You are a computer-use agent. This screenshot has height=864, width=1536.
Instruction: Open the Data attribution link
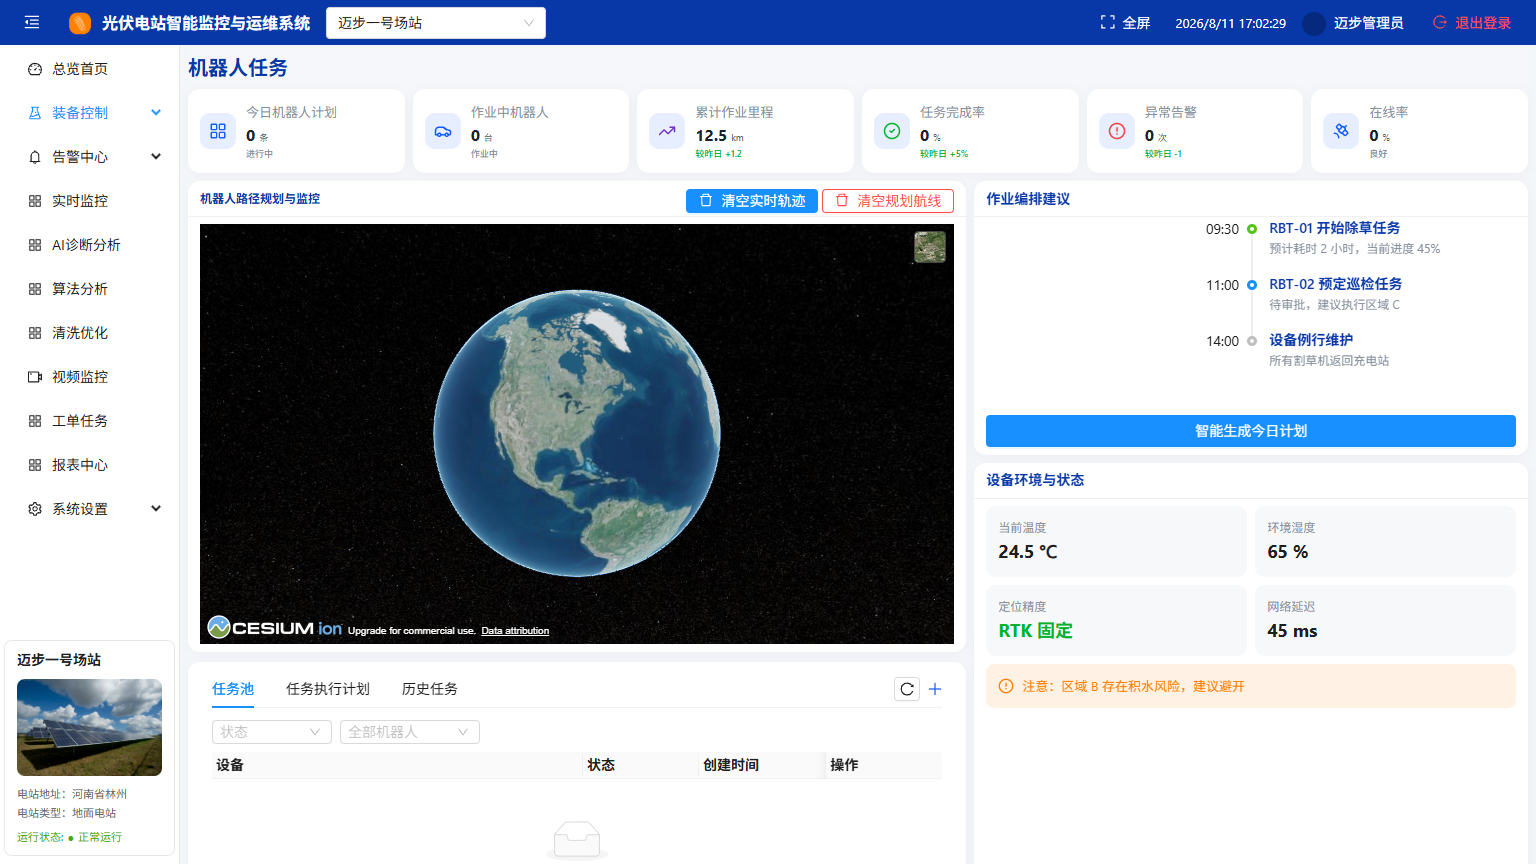point(515,631)
